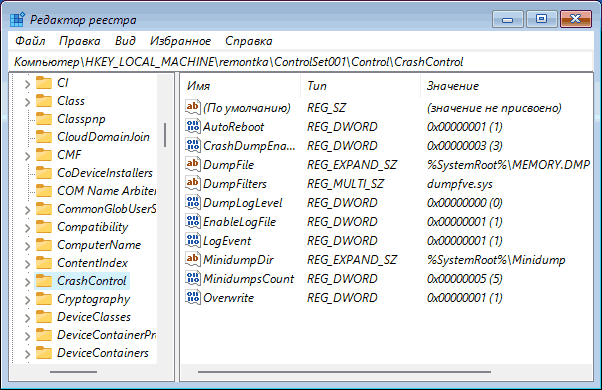Click the MinidumpDir string icon
Viewport: 602px width, 390px height.
[192, 259]
